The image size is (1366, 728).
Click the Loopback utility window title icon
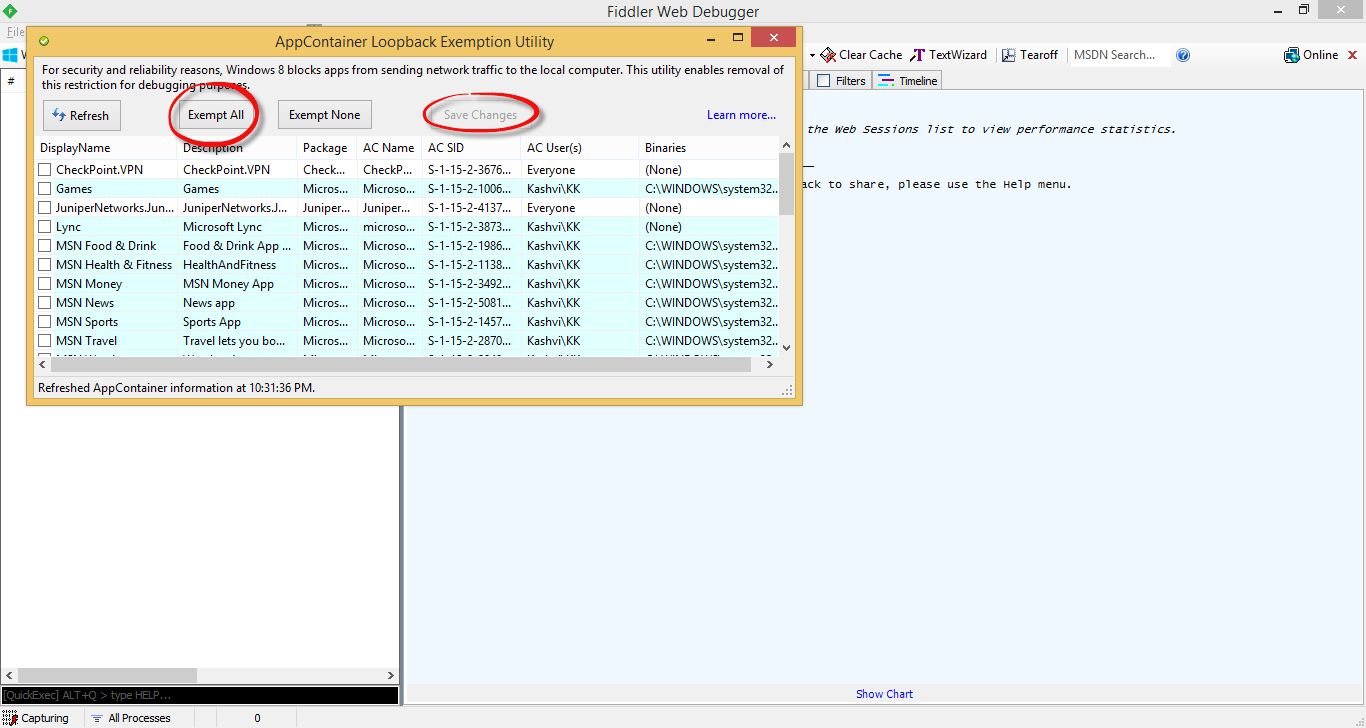[44, 41]
